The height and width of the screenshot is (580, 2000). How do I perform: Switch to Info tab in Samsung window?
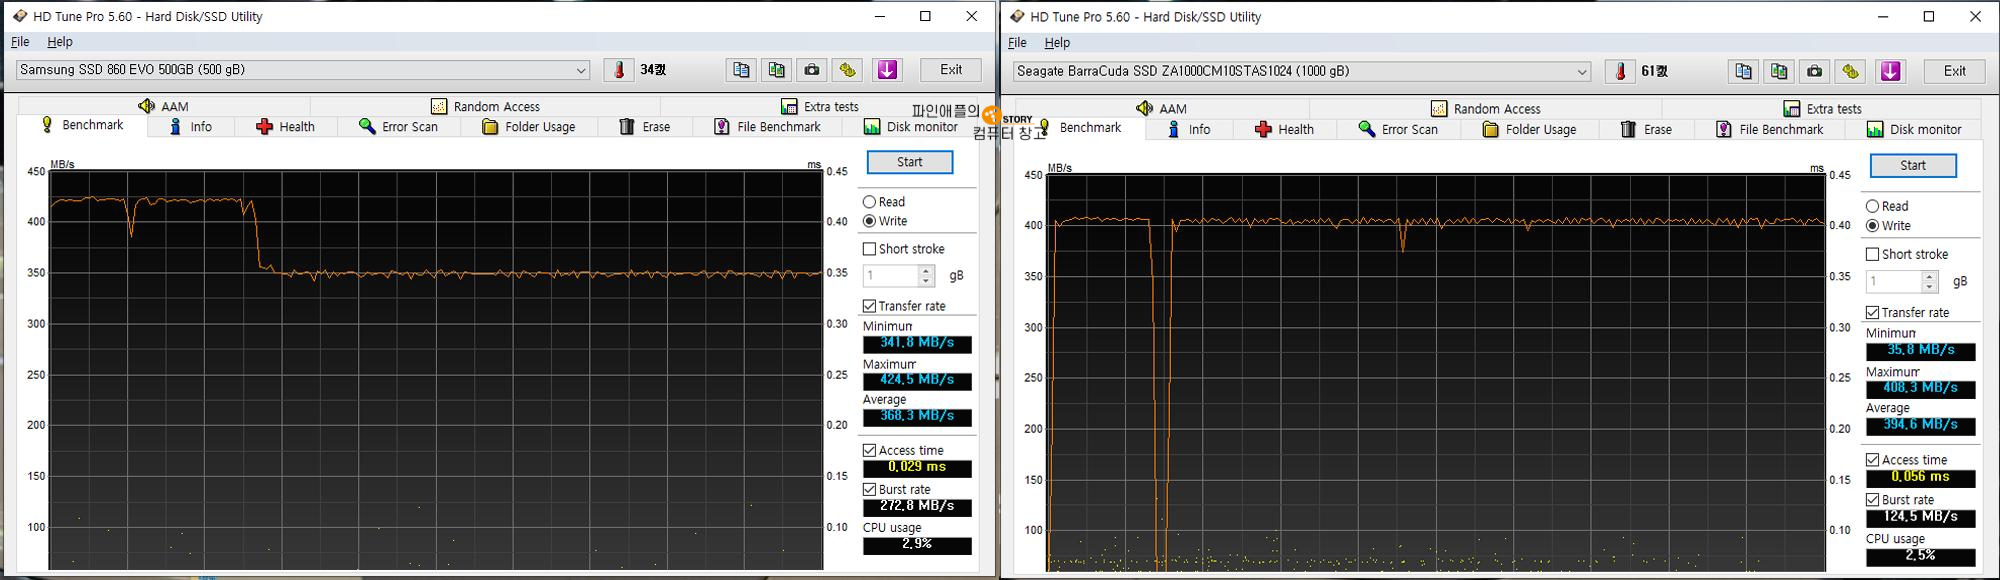(190, 127)
